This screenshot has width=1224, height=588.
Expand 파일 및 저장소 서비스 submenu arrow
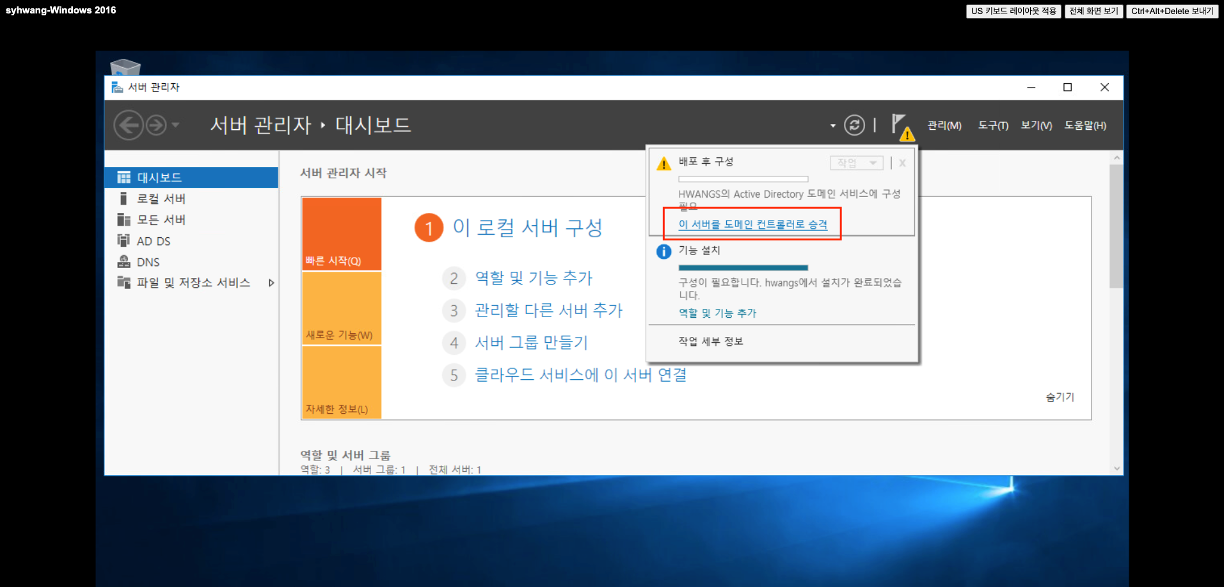coord(271,283)
